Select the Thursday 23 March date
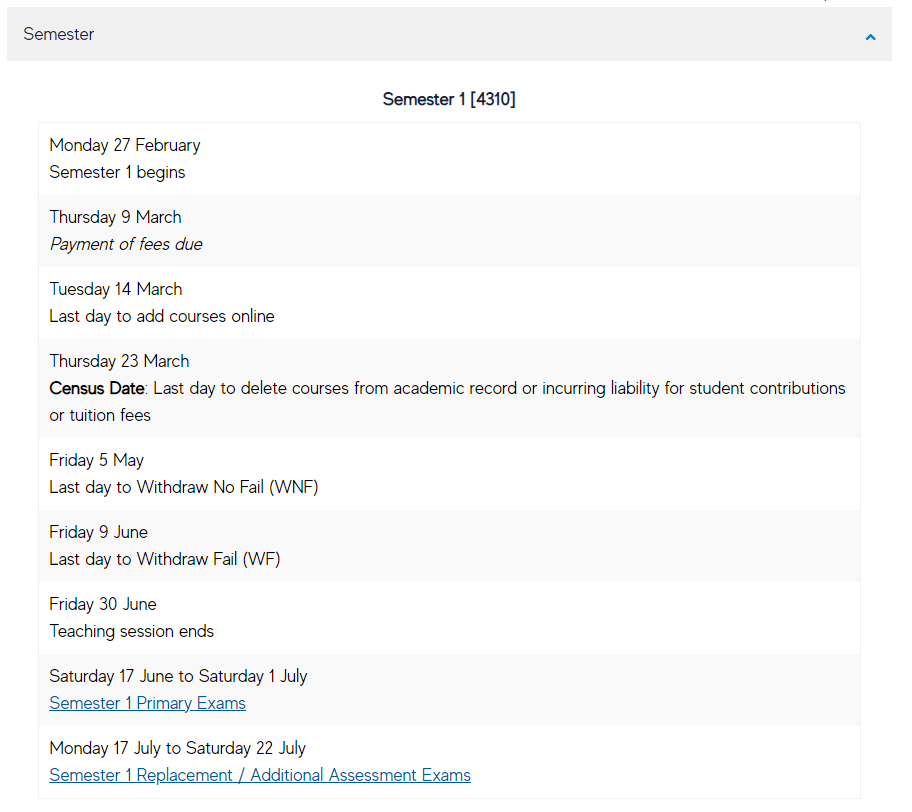Image resolution: width=912 pixels, height=812 pixels. (119, 361)
